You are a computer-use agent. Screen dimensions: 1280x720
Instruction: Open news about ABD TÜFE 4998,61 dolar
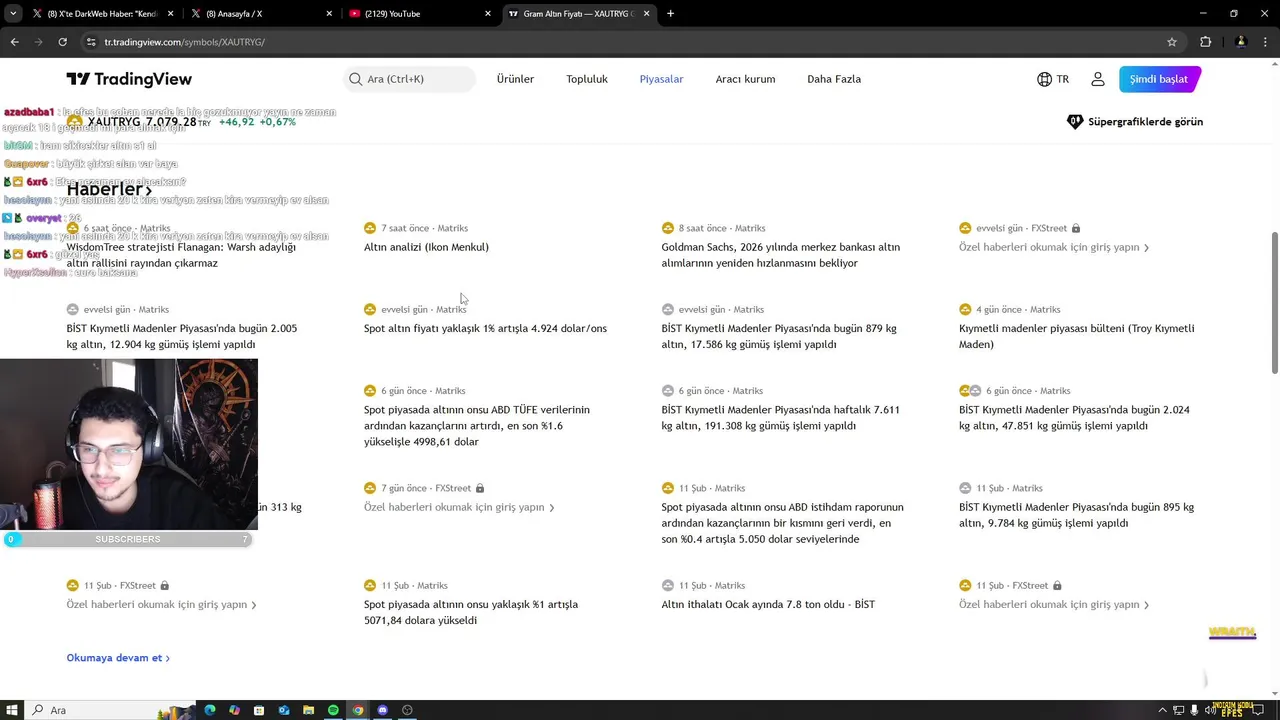(x=477, y=425)
